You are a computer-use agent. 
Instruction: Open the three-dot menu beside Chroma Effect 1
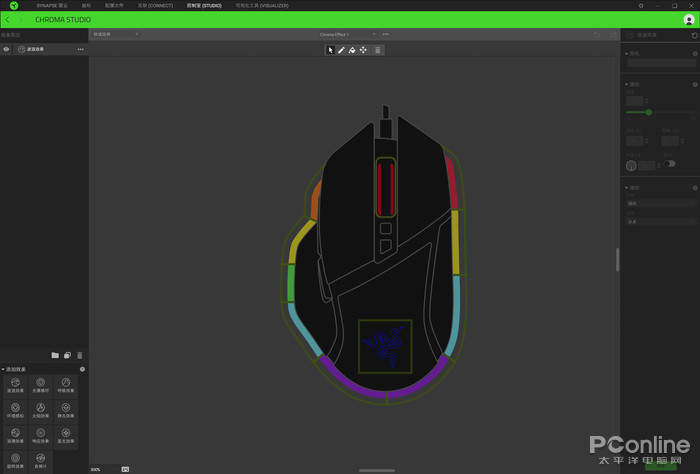(x=386, y=34)
